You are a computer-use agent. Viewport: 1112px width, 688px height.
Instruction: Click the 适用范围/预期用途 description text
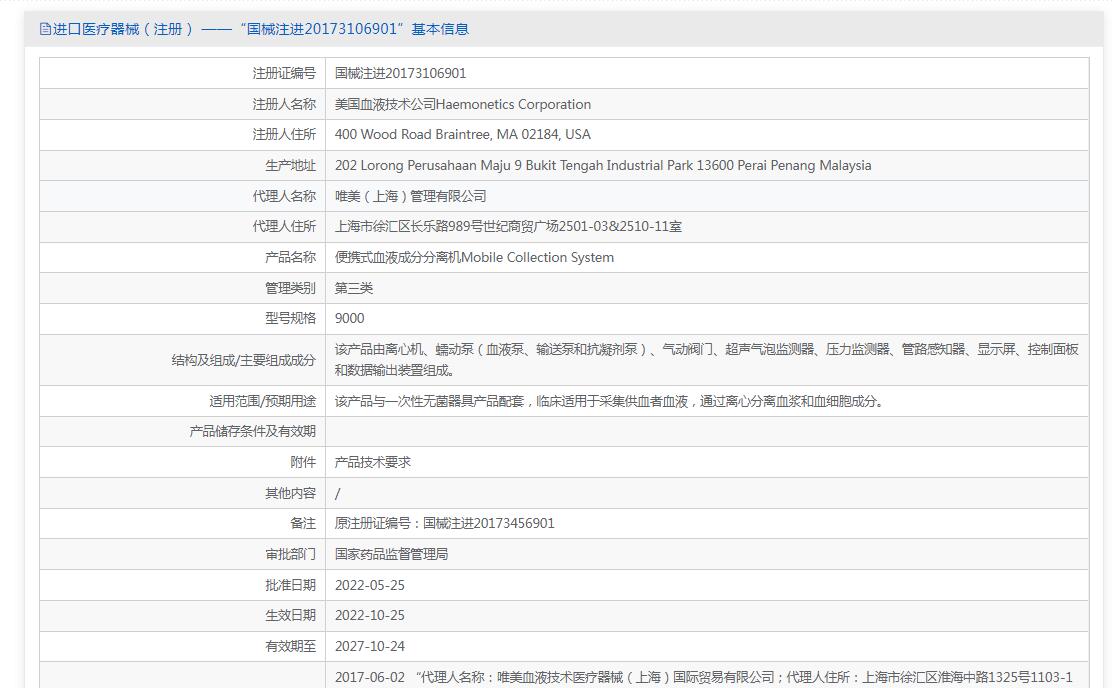tap(608, 401)
